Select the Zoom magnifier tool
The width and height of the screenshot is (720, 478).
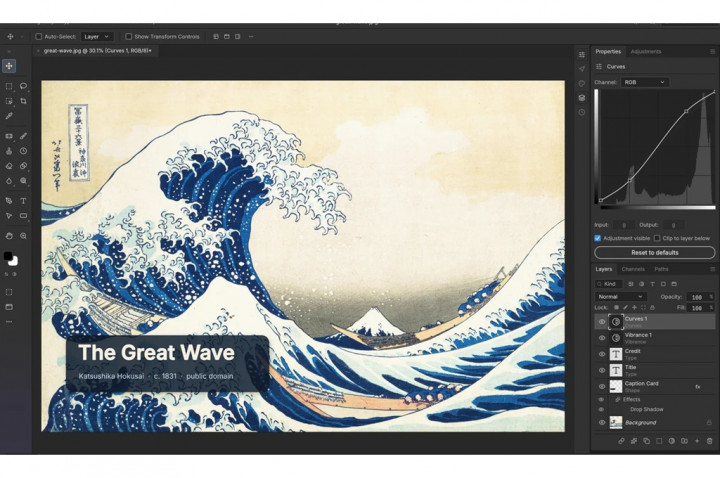click(x=23, y=236)
